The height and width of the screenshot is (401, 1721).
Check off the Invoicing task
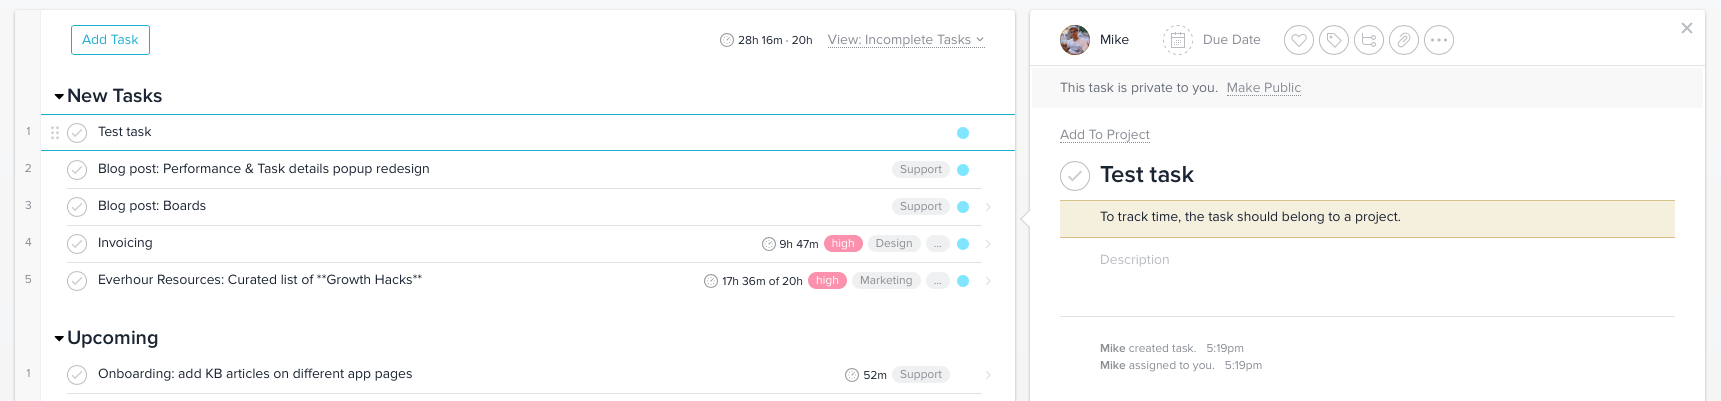(x=77, y=244)
